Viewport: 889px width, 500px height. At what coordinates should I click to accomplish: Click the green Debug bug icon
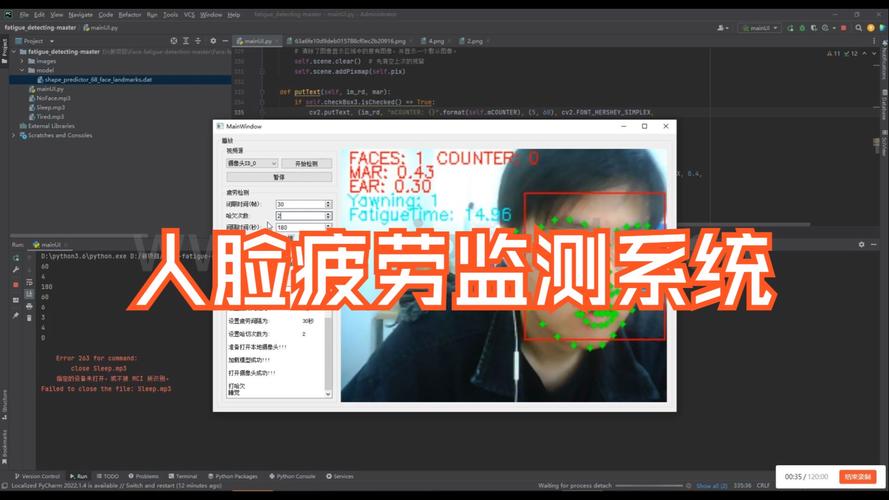tap(802, 28)
